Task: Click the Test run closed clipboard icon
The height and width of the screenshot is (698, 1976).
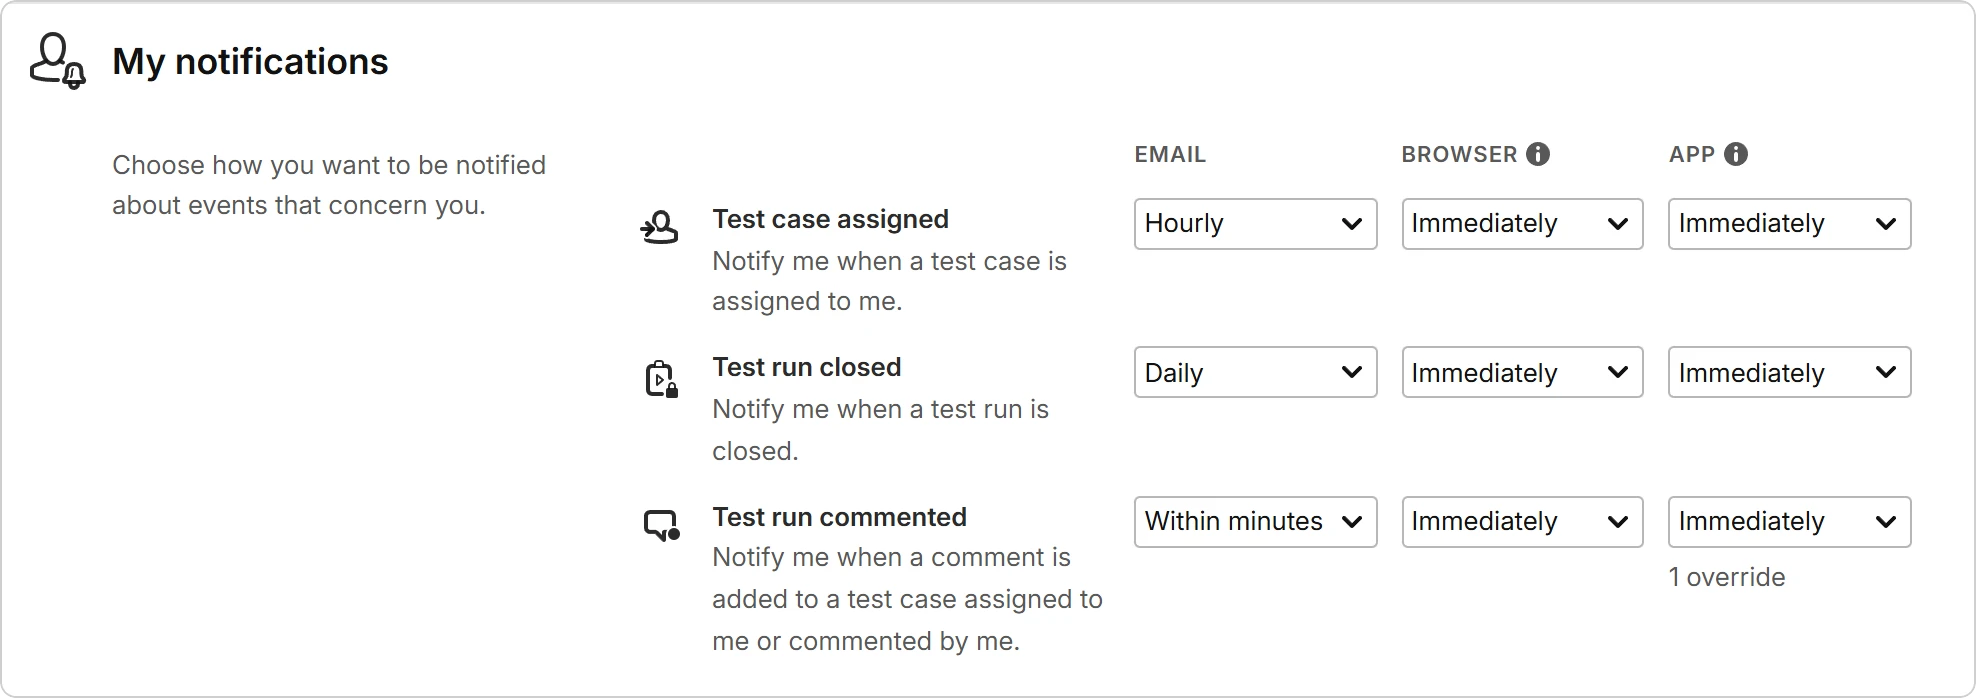Action: click(661, 379)
